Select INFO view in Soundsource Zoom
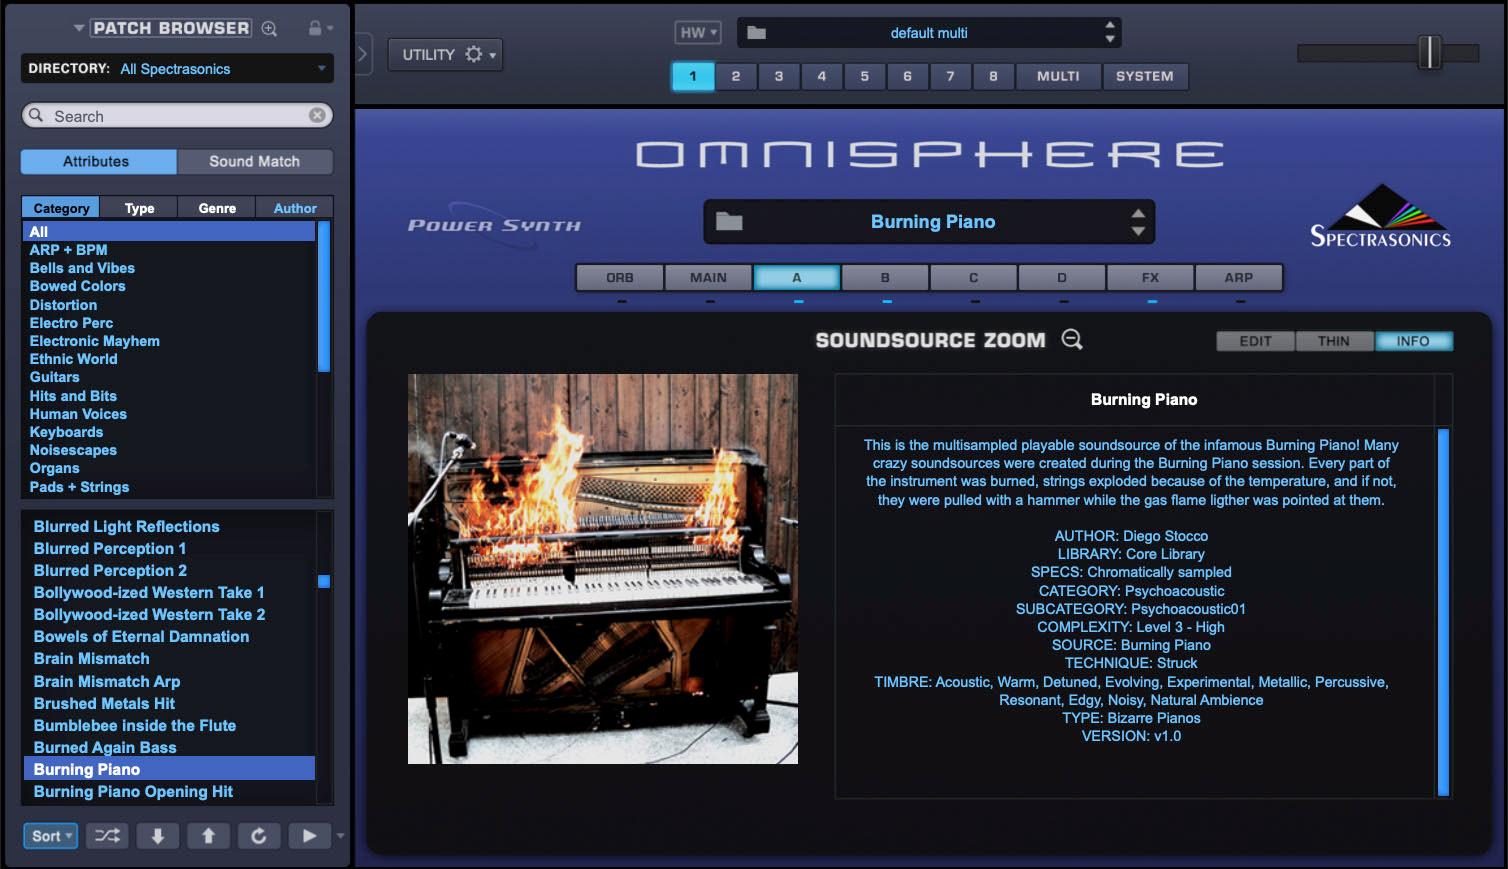 (x=1413, y=341)
